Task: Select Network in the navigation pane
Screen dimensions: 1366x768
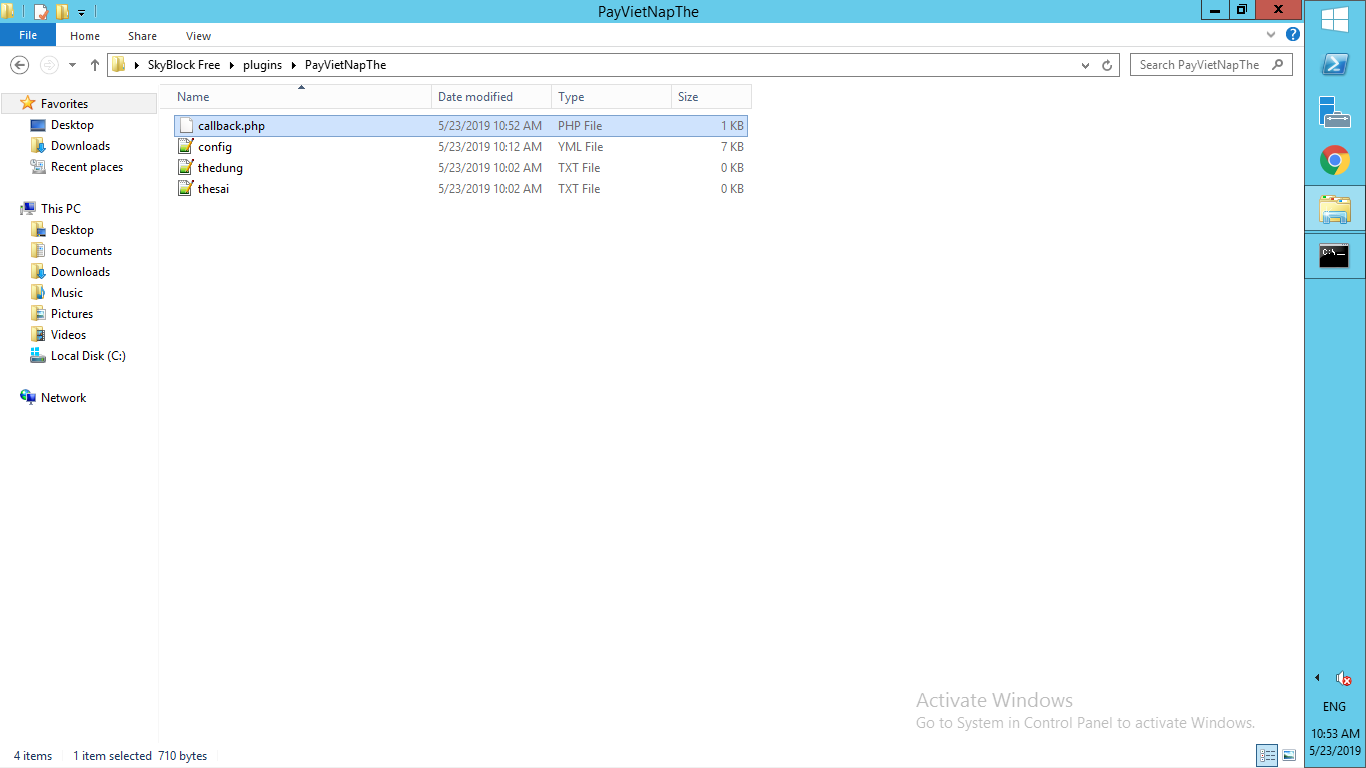Action: click(63, 398)
